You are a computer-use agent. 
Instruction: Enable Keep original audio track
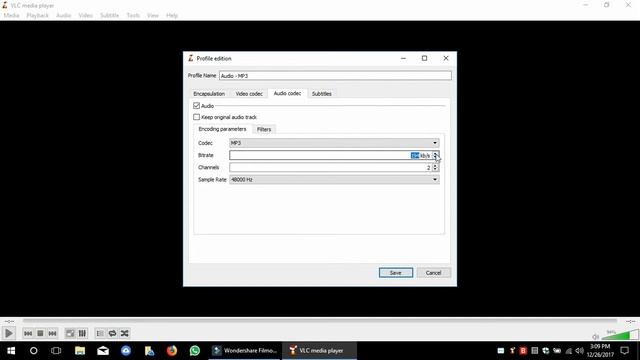(x=196, y=117)
